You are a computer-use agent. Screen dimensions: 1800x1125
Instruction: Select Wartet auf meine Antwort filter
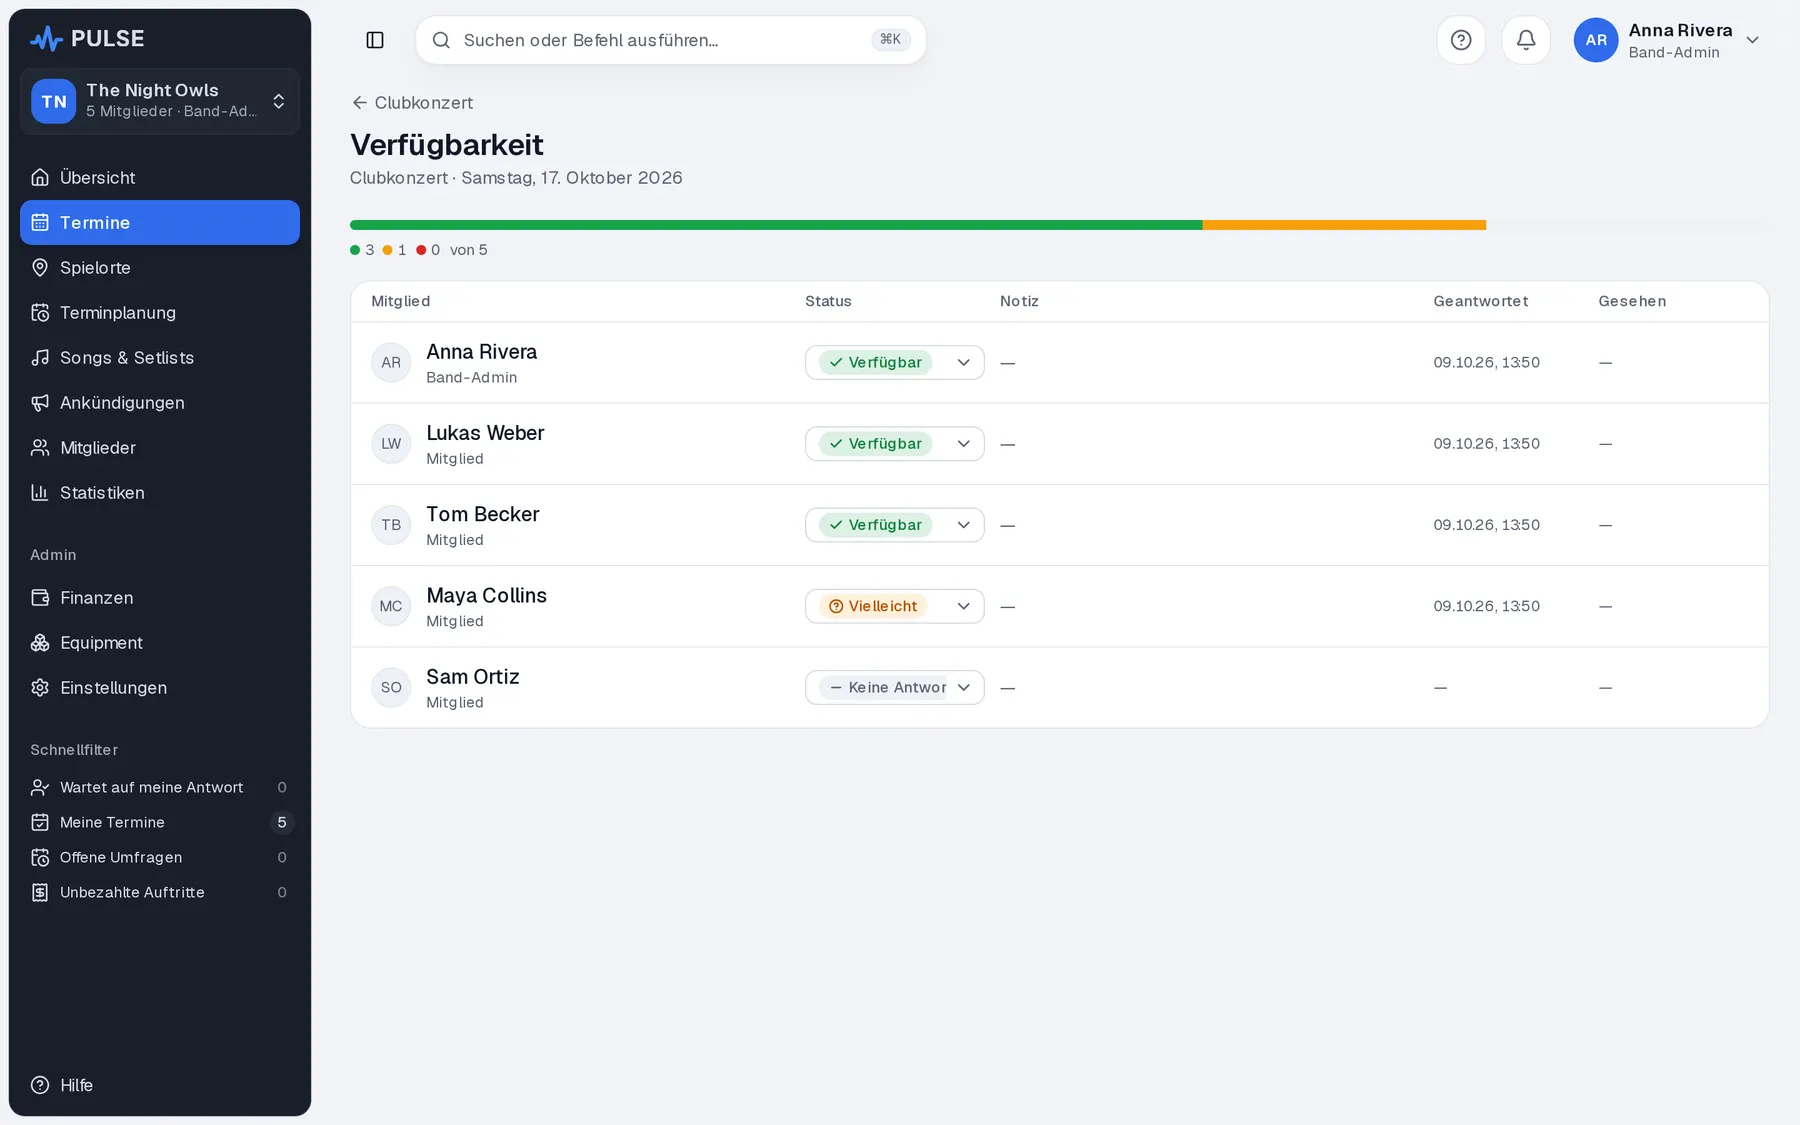160,787
